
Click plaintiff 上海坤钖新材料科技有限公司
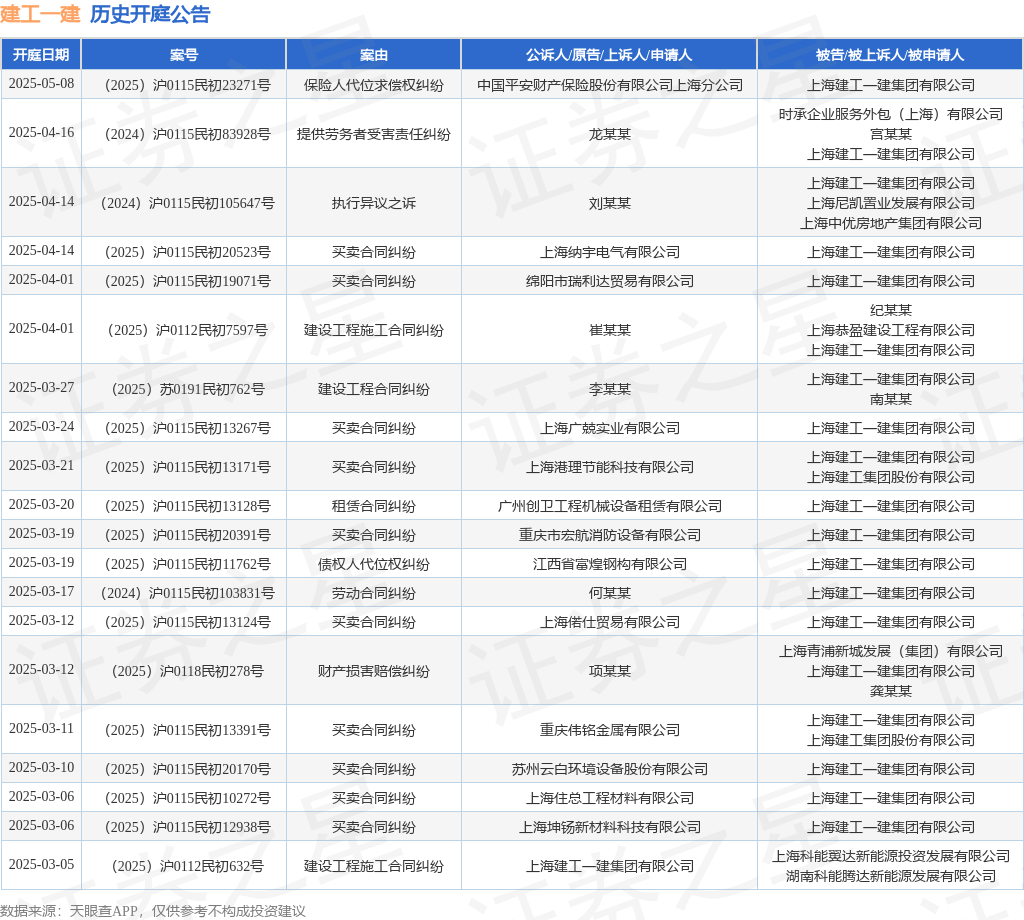[609, 827]
